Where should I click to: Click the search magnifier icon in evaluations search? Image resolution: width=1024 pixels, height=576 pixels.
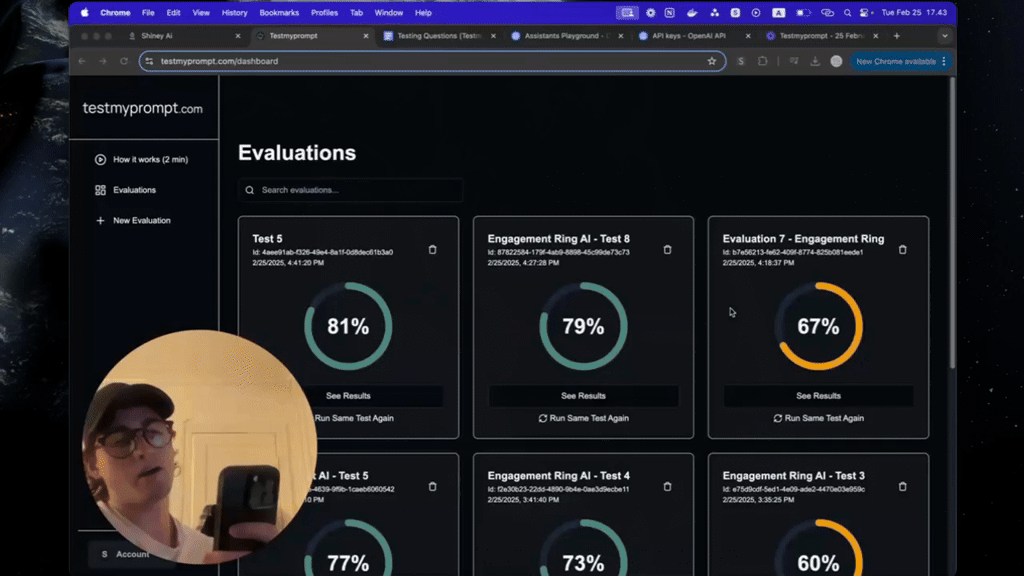pos(249,190)
